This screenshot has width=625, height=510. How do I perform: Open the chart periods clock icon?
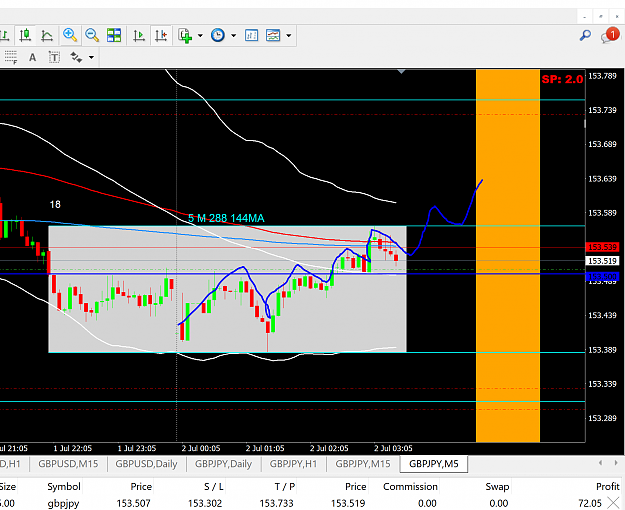(218, 35)
